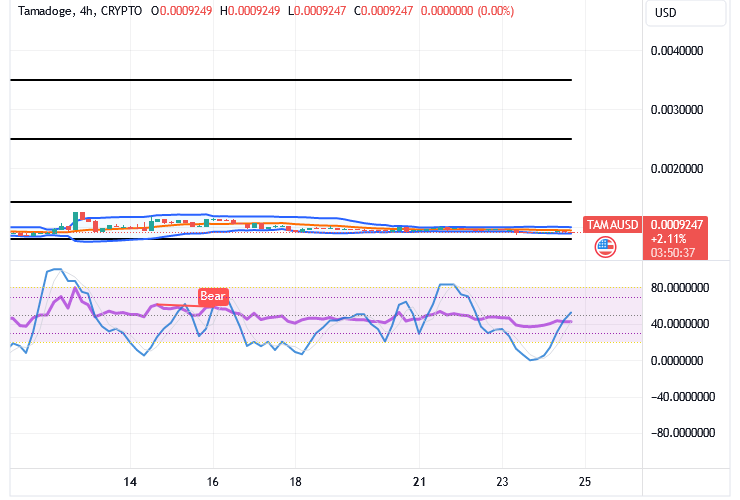Click the +2.11% change value

[x=667, y=239]
